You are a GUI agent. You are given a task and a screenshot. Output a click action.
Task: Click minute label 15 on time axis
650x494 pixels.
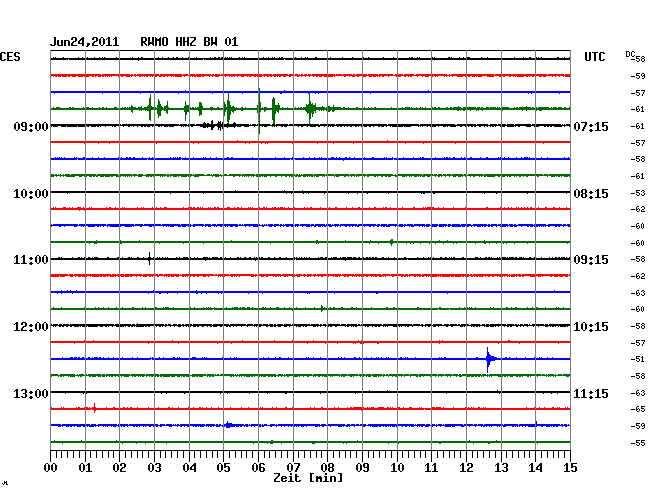[x=570, y=467]
